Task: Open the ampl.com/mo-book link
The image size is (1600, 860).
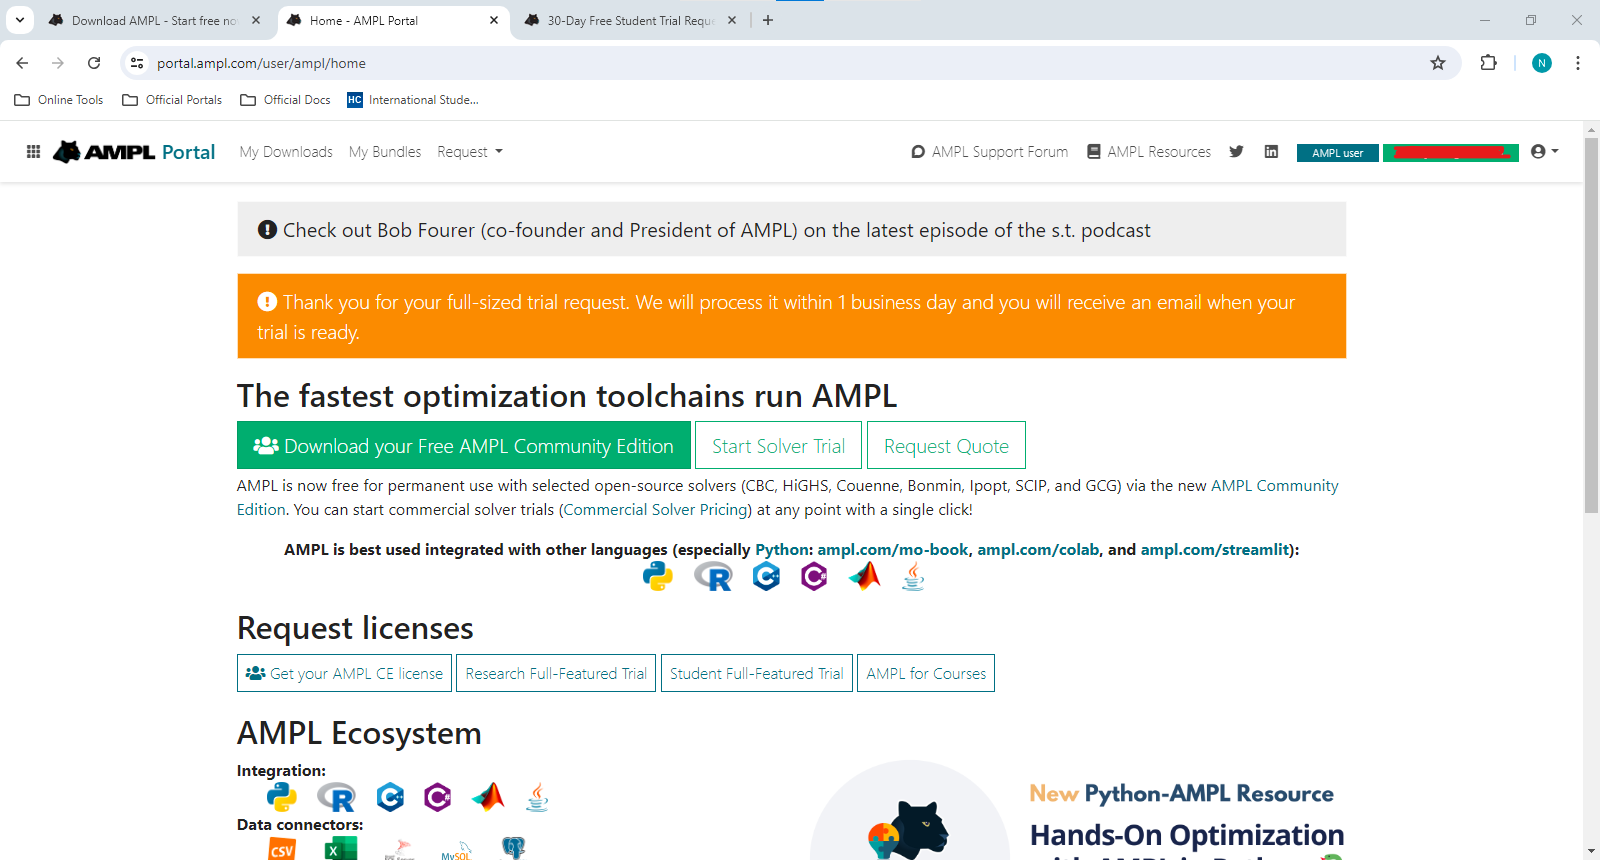Action: click(x=893, y=550)
